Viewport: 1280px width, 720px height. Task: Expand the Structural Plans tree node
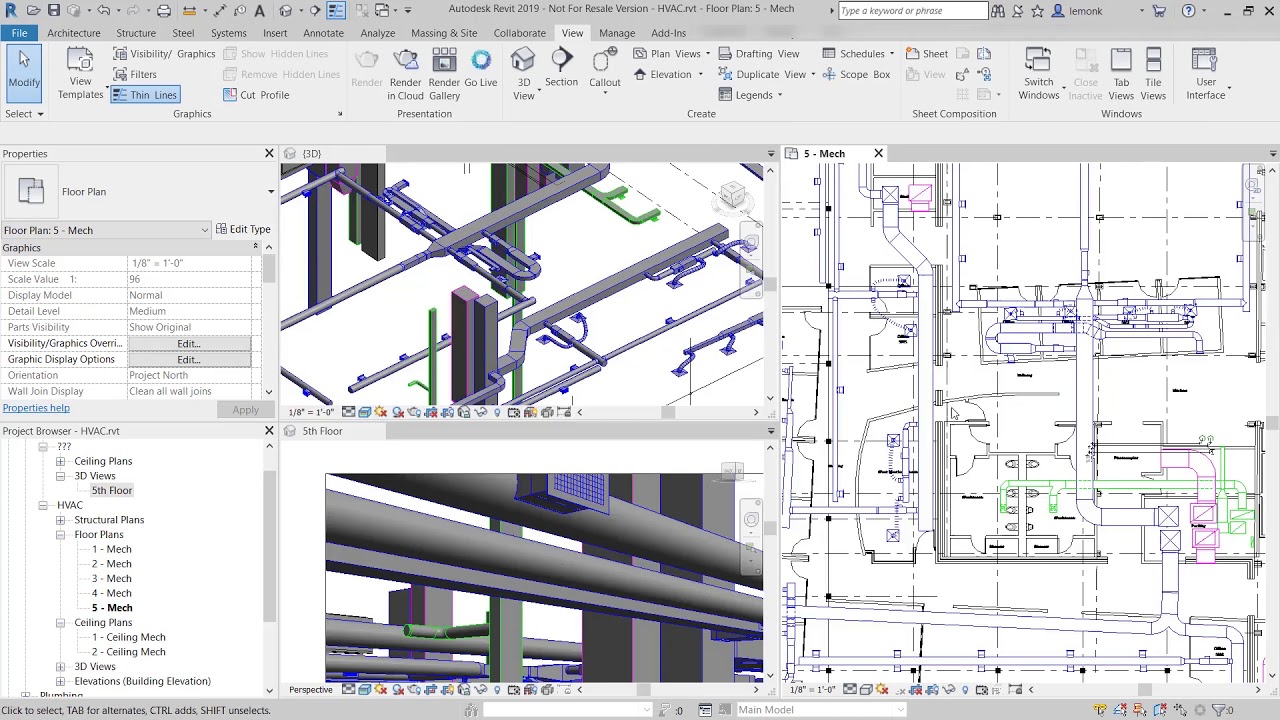(x=61, y=520)
